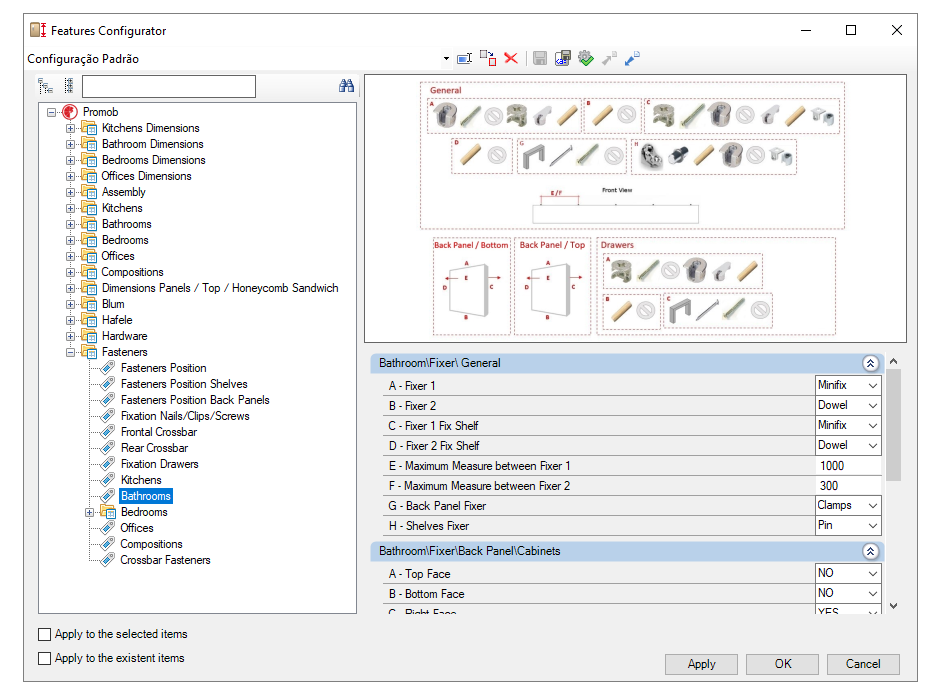Click the properties panel scroll down arrow
This screenshot has height=689, width=925.
[x=894, y=606]
